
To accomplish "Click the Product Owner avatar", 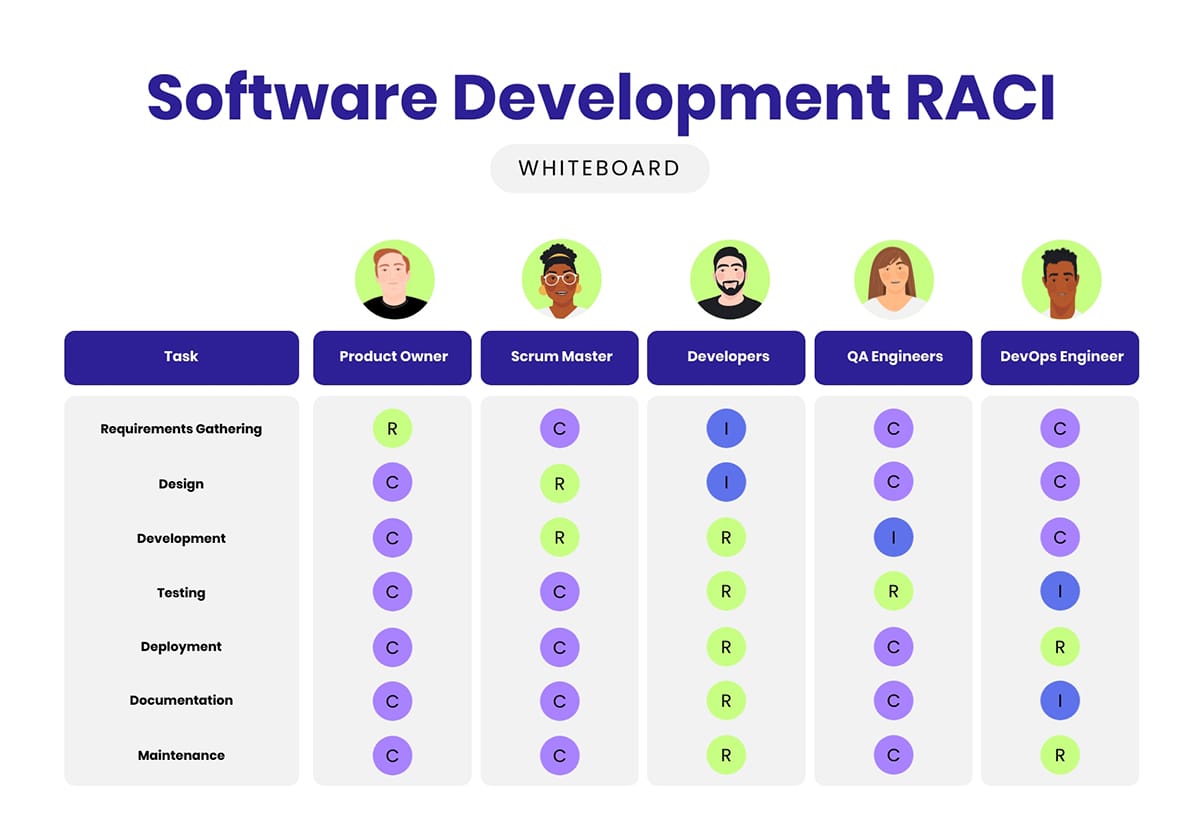I will 395,280.
